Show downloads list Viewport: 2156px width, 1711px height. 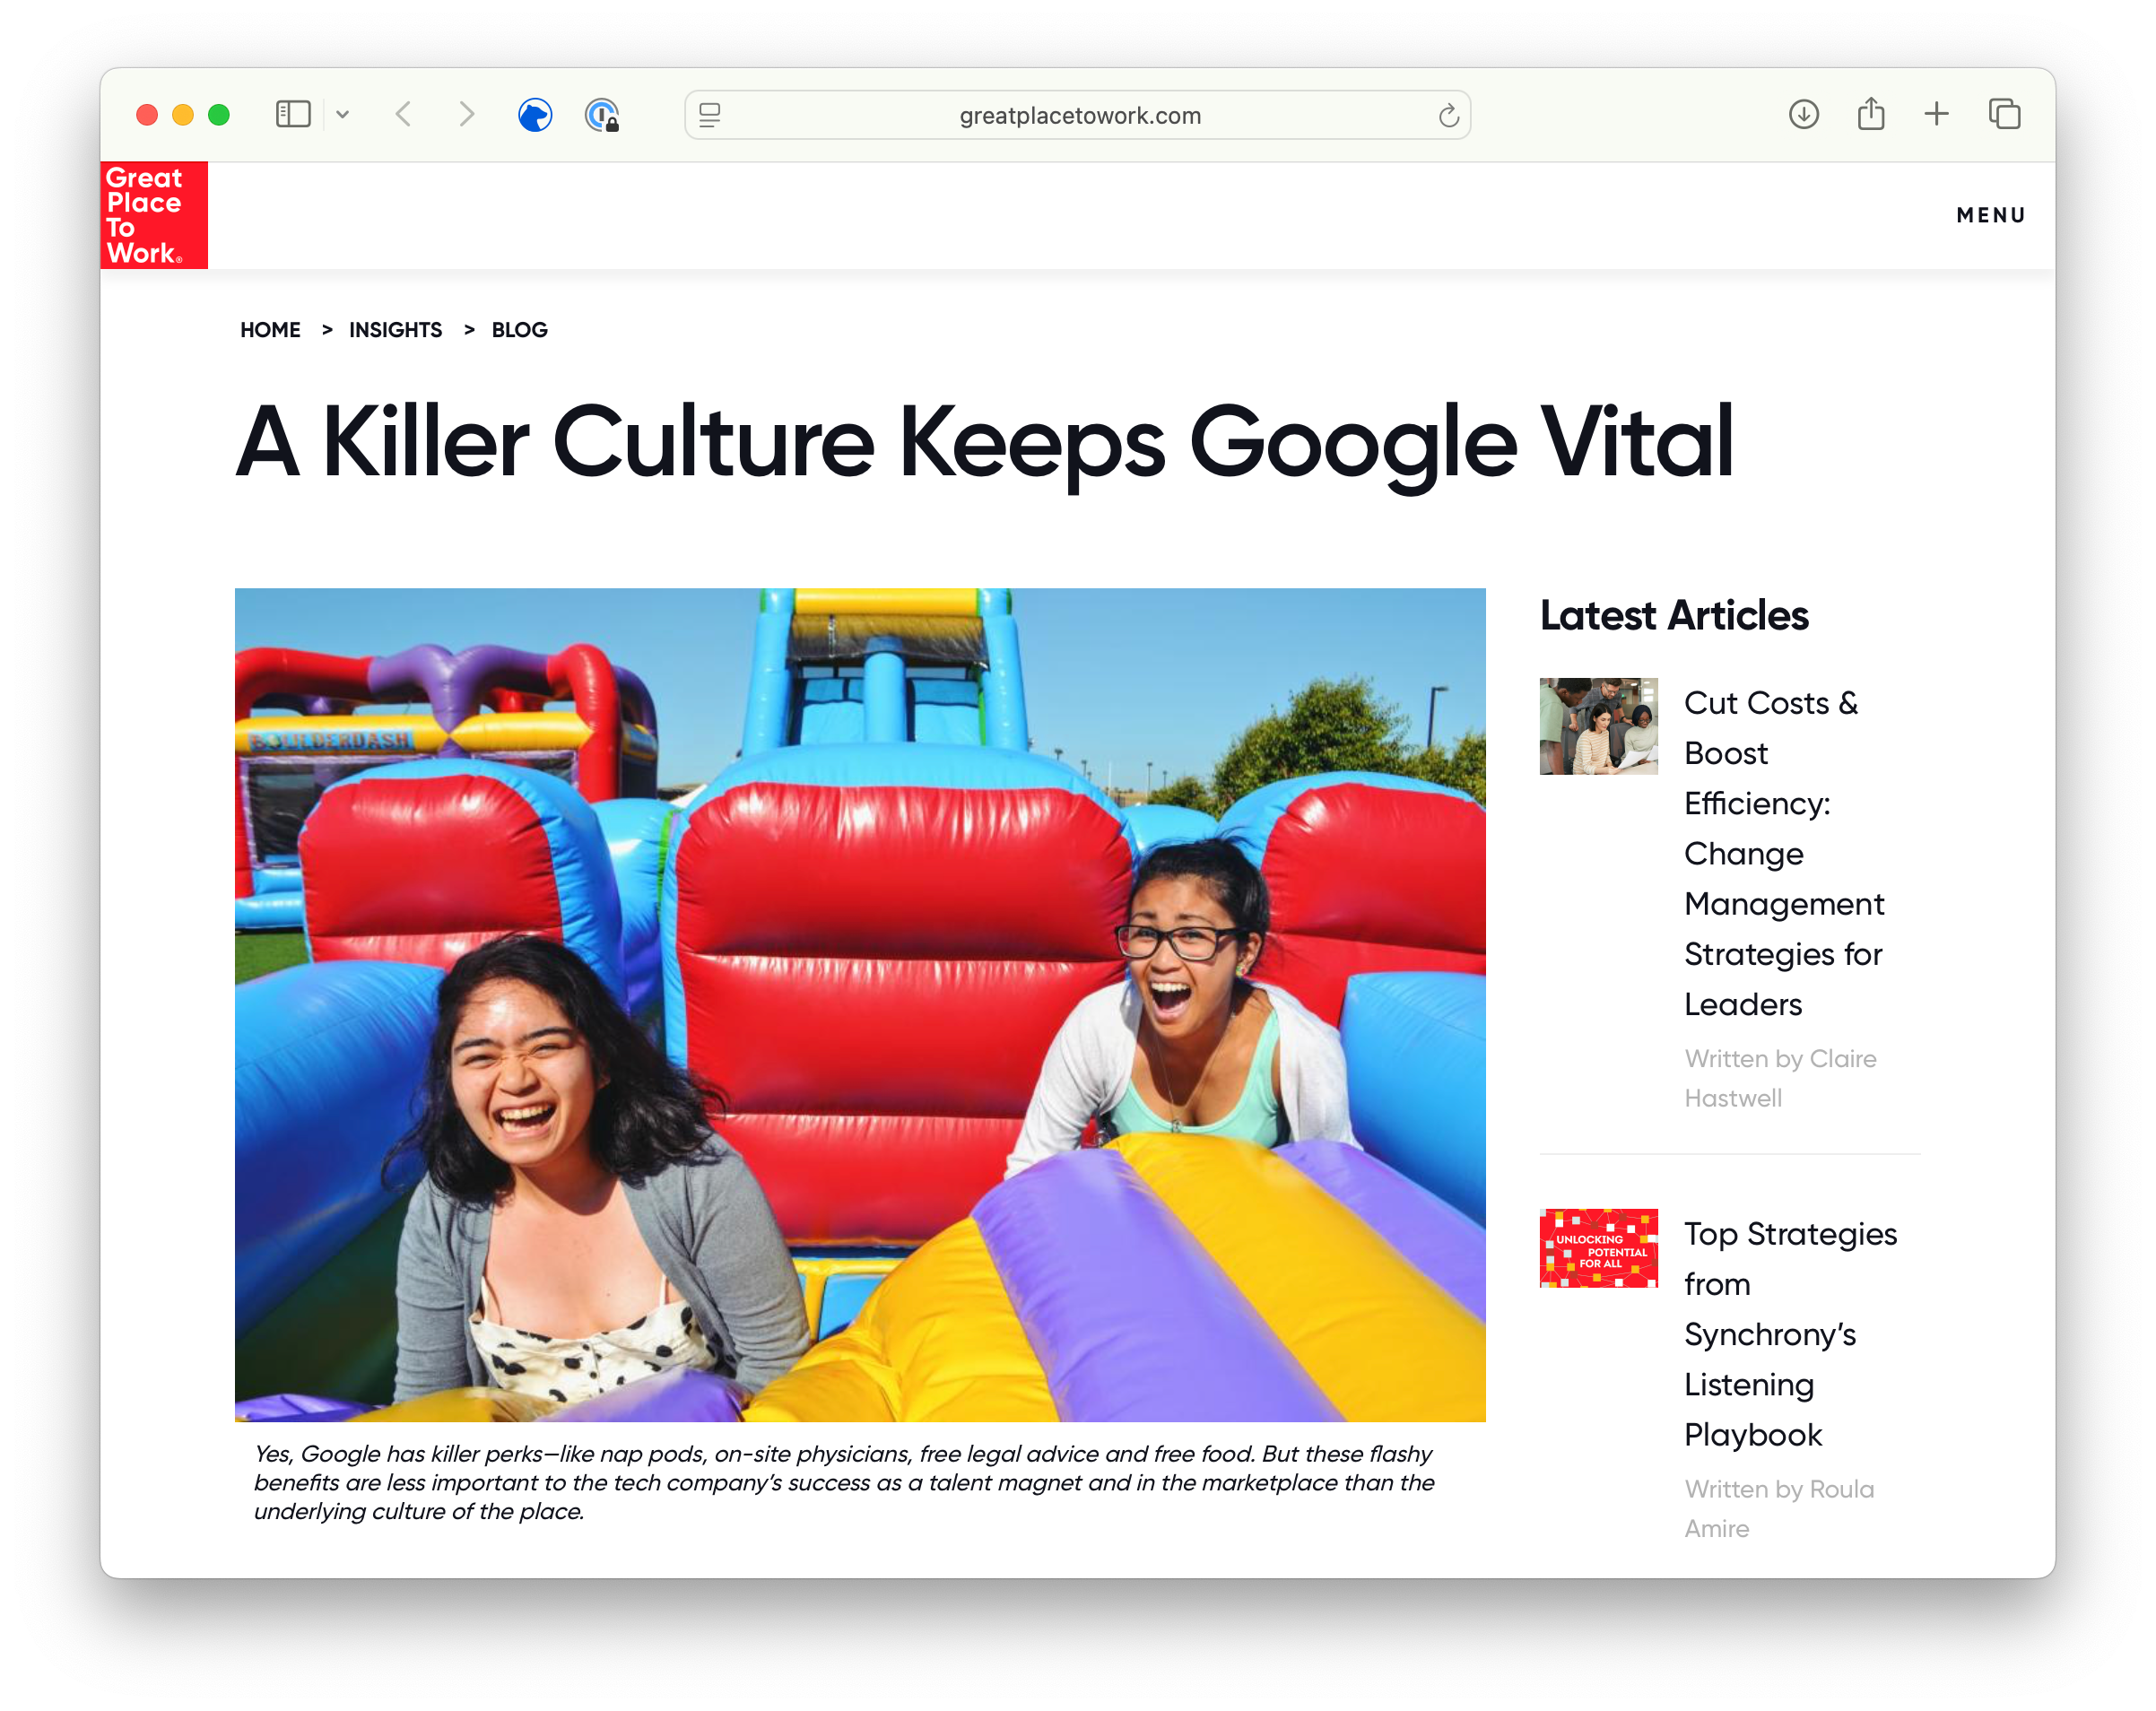point(1803,114)
